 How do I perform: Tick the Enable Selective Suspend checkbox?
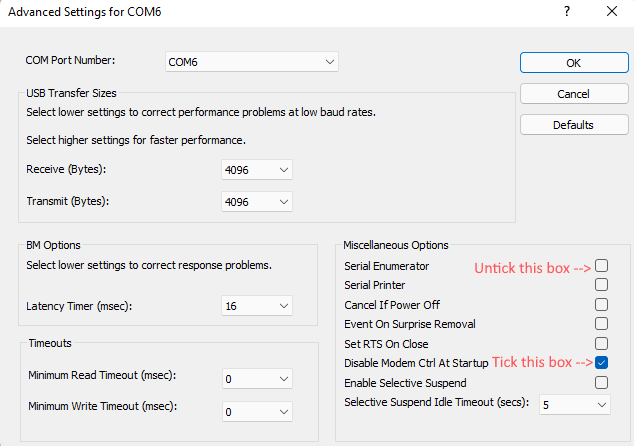point(601,382)
